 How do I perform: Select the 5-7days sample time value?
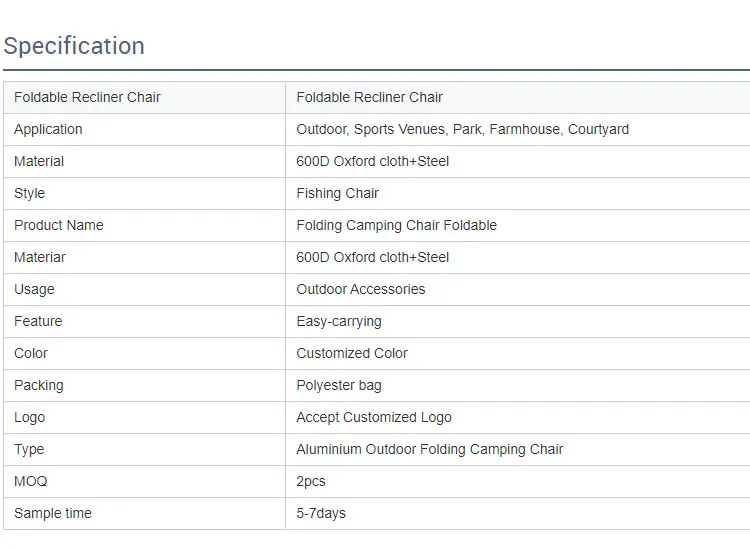point(321,513)
